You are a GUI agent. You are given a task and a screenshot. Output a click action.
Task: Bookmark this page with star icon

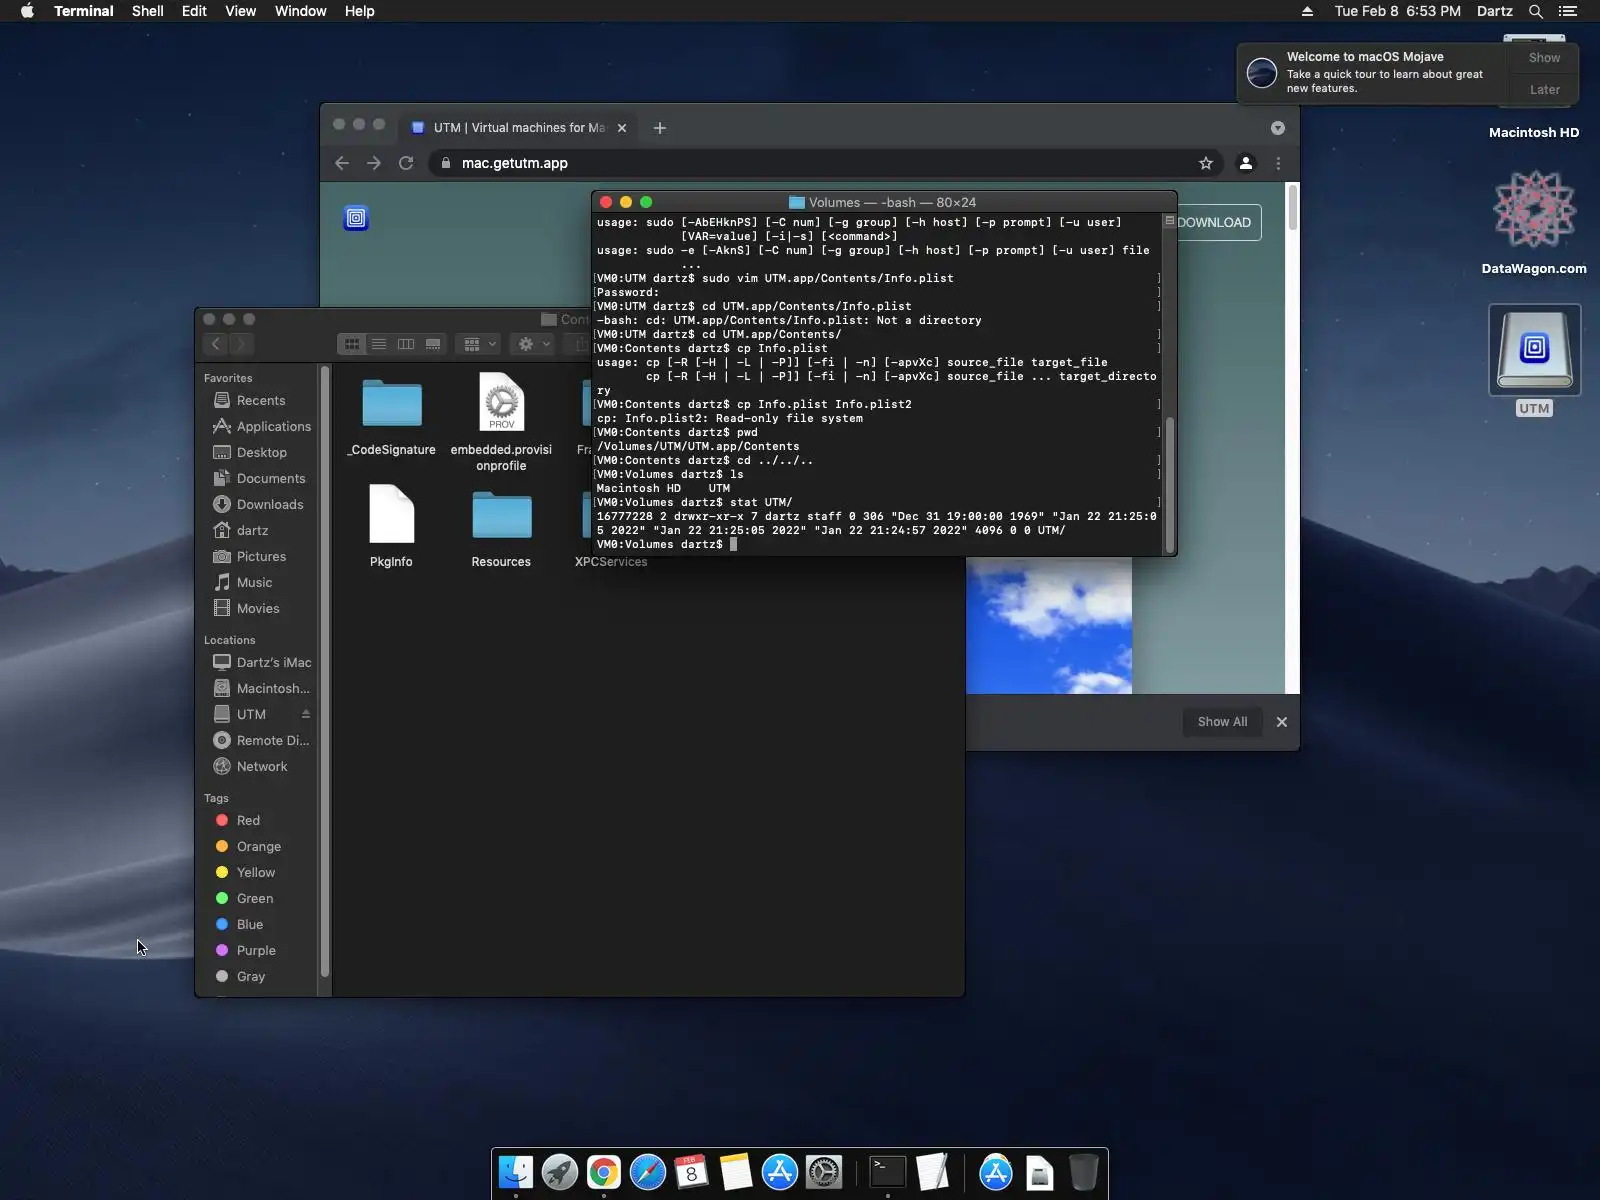coord(1206,163)
